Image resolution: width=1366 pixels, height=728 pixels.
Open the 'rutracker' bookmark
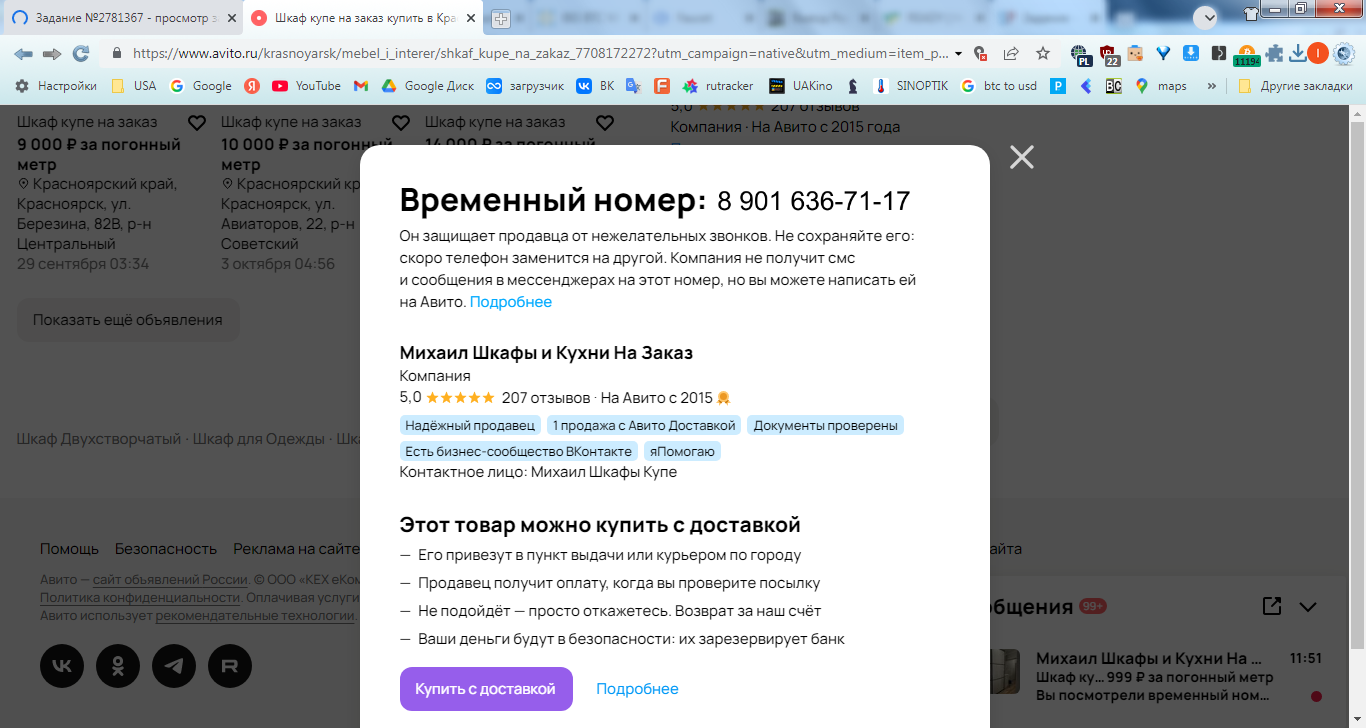click(719, 86)
